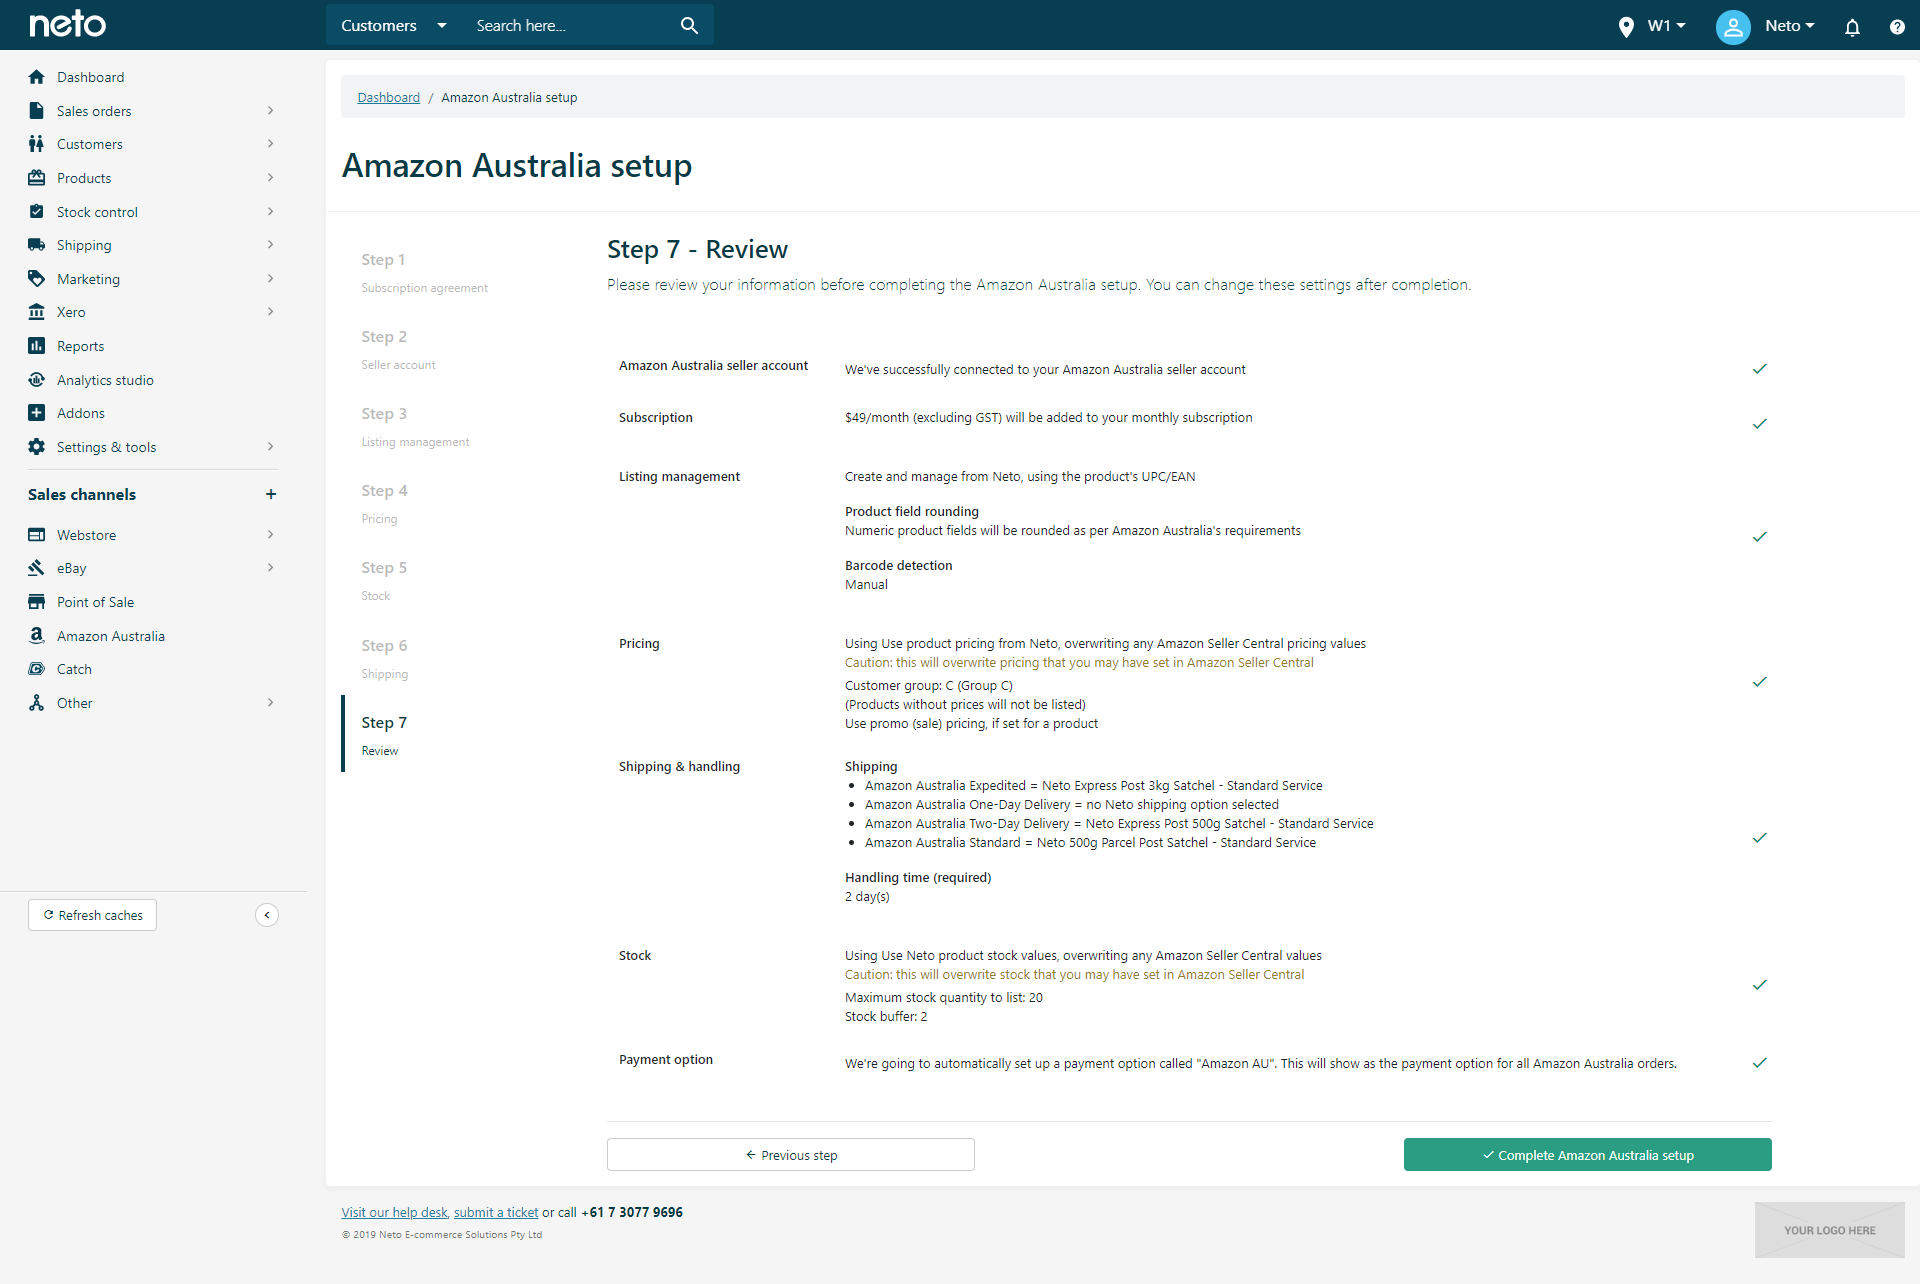Click the Previous step button
Image resolution: width=1920 pixels, height=1284 pixels.
point(790,1155)
